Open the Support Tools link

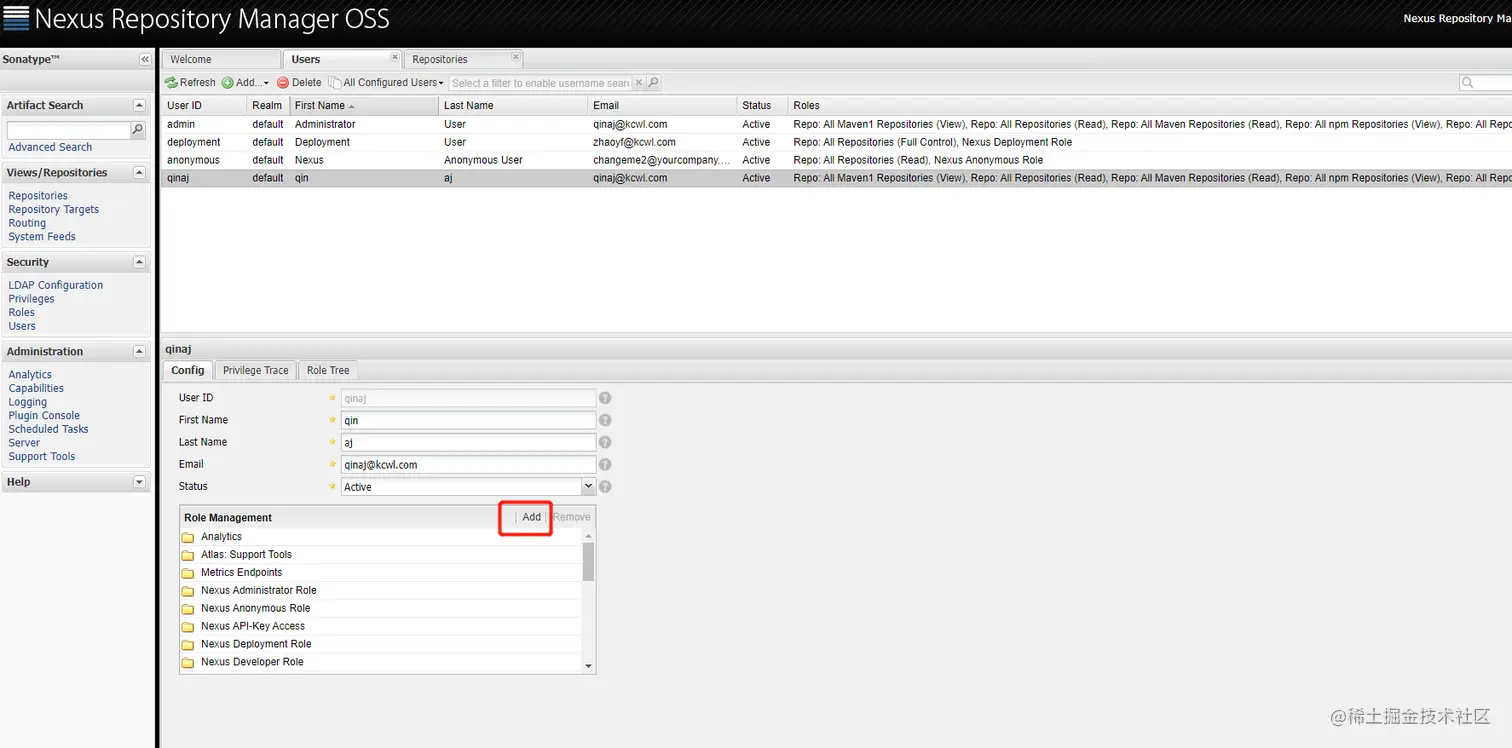click(42, 457)
